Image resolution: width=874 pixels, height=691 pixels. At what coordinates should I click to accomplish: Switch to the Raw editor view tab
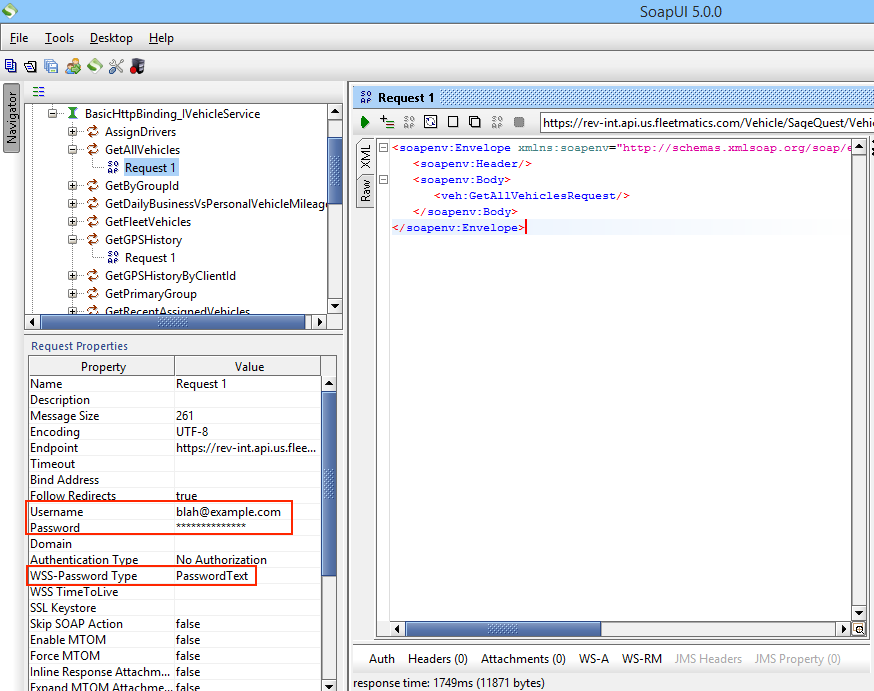click(365, 190)
